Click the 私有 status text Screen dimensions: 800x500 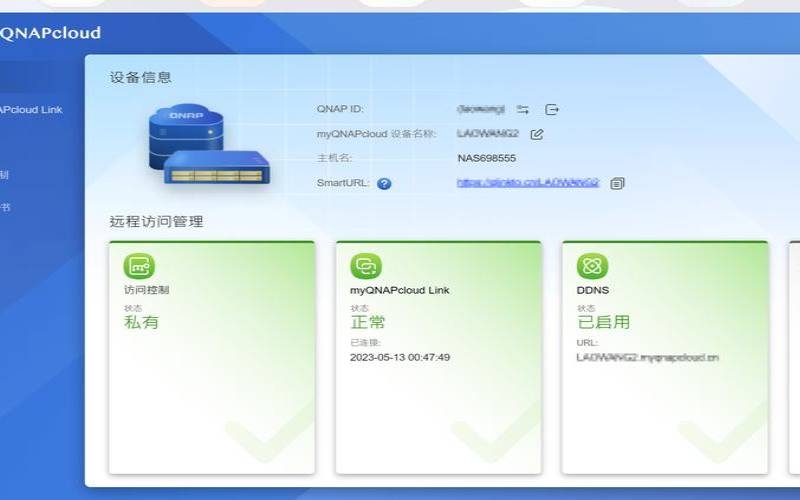[141, 322]
